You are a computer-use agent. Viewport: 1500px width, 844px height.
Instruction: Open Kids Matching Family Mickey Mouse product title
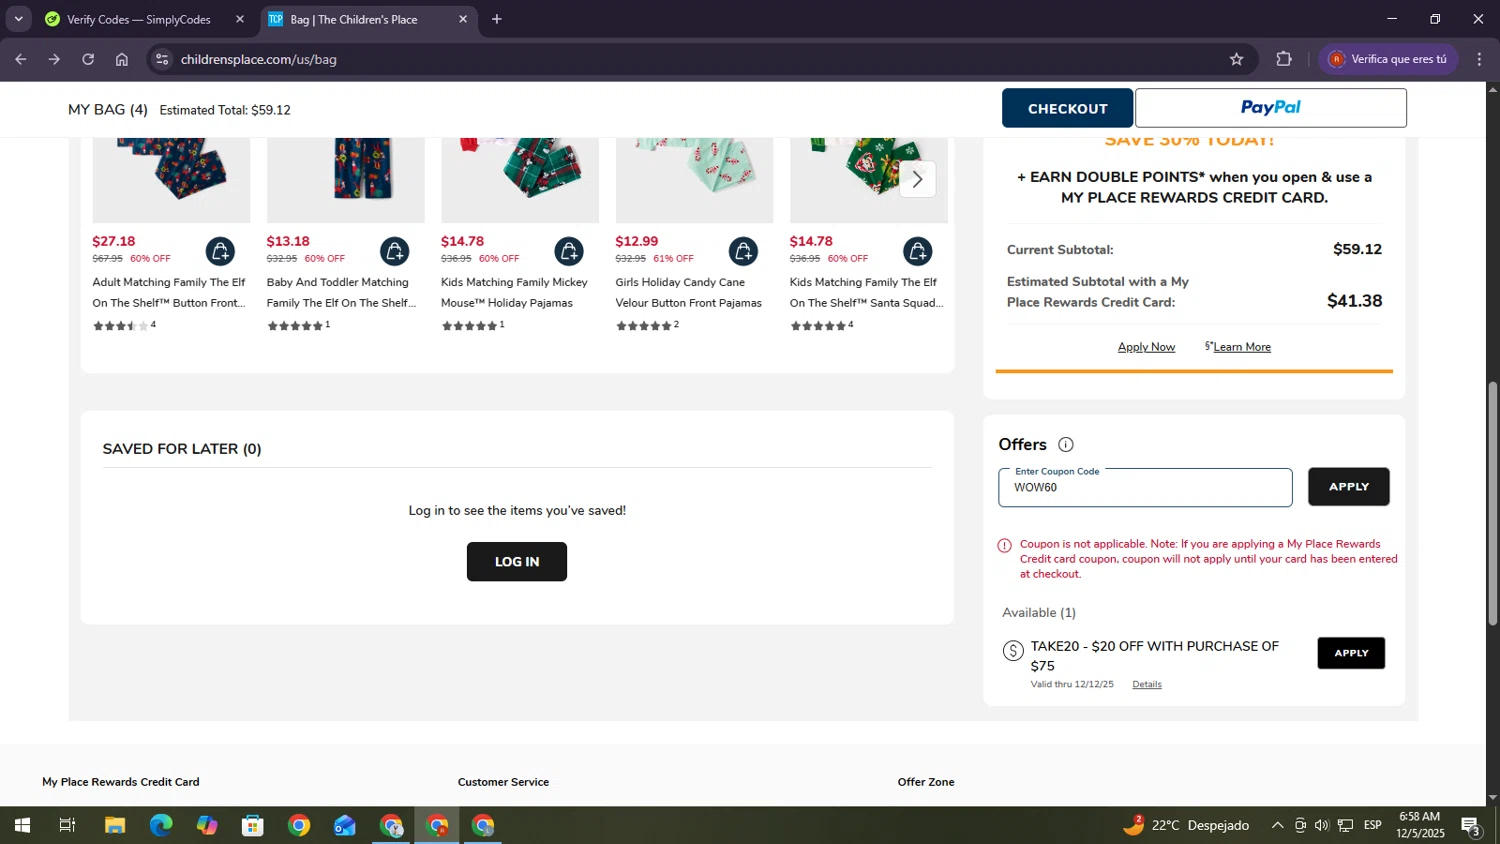[514, 292]
